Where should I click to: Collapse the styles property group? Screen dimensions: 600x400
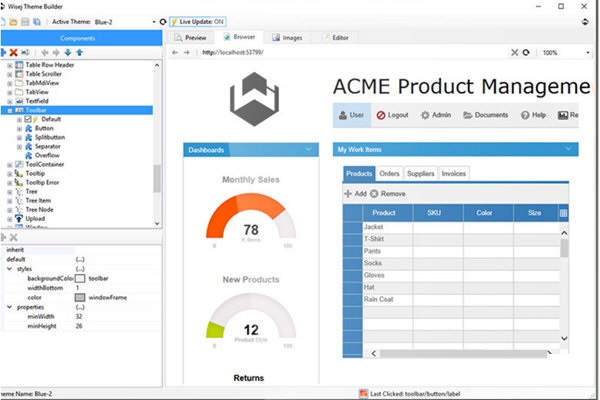pyautogui.click(x=9, y=269)
